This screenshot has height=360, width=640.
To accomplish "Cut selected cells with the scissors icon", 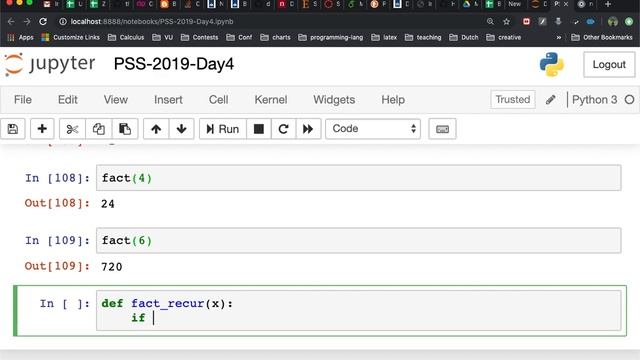I will [x=72, y=129].
